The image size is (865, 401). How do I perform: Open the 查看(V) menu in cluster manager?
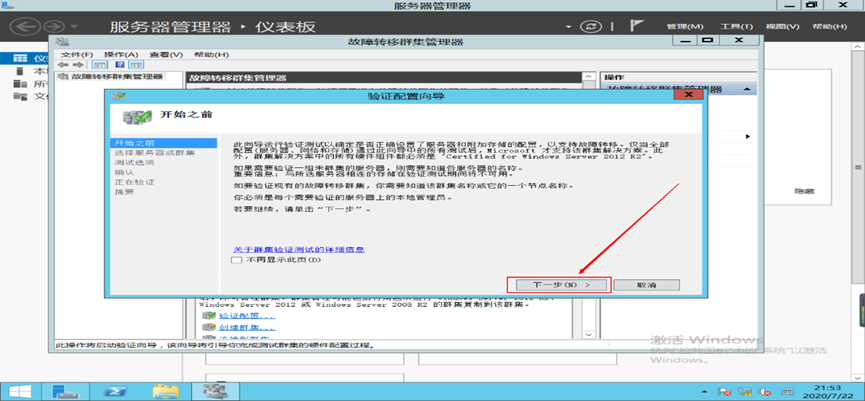pyautogui.click(x=166, y=55)
